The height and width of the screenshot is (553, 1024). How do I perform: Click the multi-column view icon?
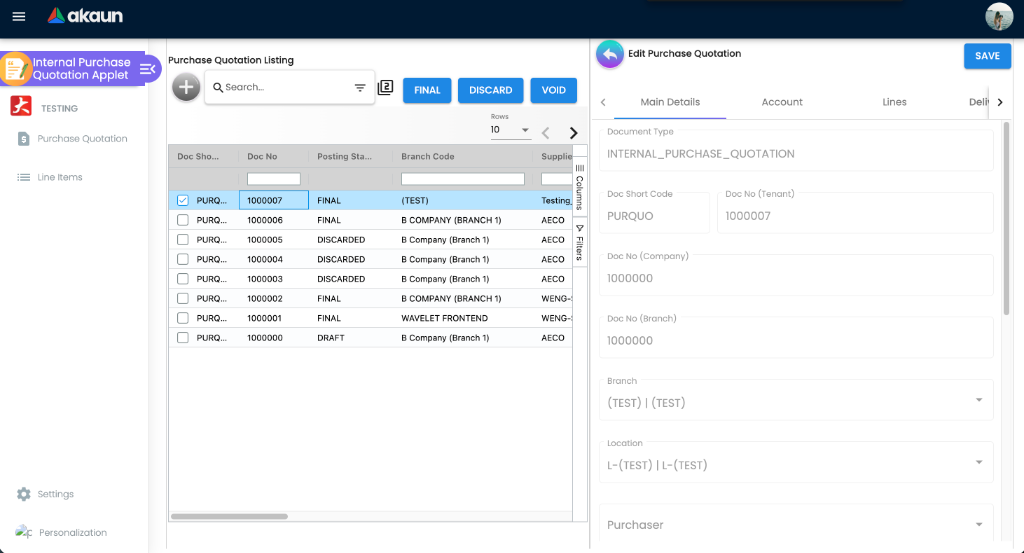pyautogui.click(x=386, y=87)
